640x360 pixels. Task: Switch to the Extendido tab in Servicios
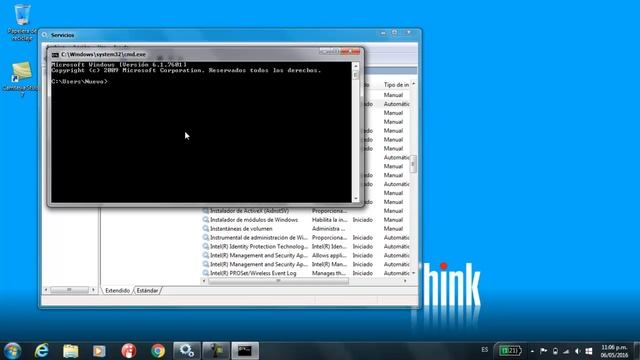(117, 291)
